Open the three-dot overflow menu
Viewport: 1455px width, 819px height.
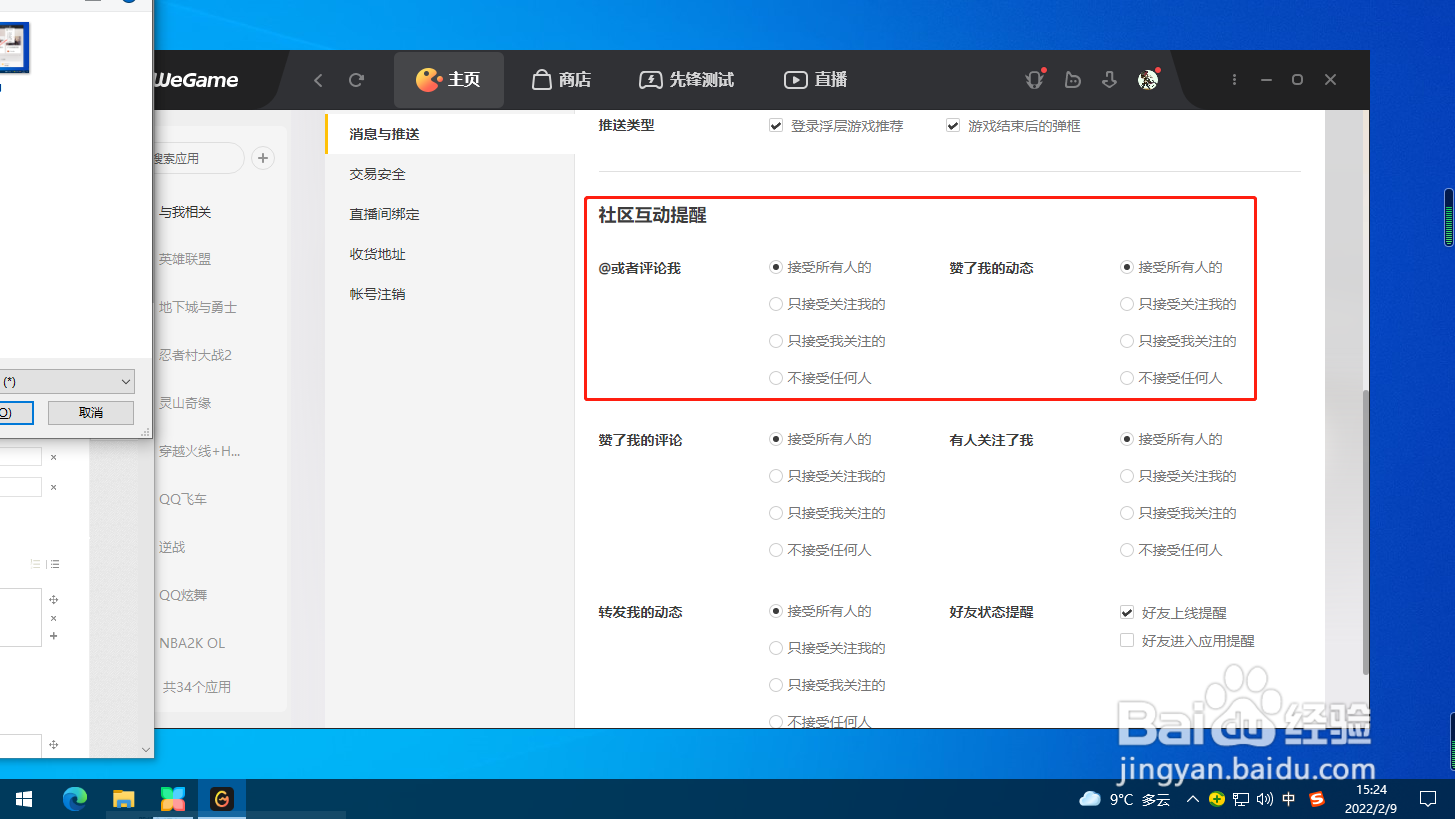click(x=1234, y=79)
